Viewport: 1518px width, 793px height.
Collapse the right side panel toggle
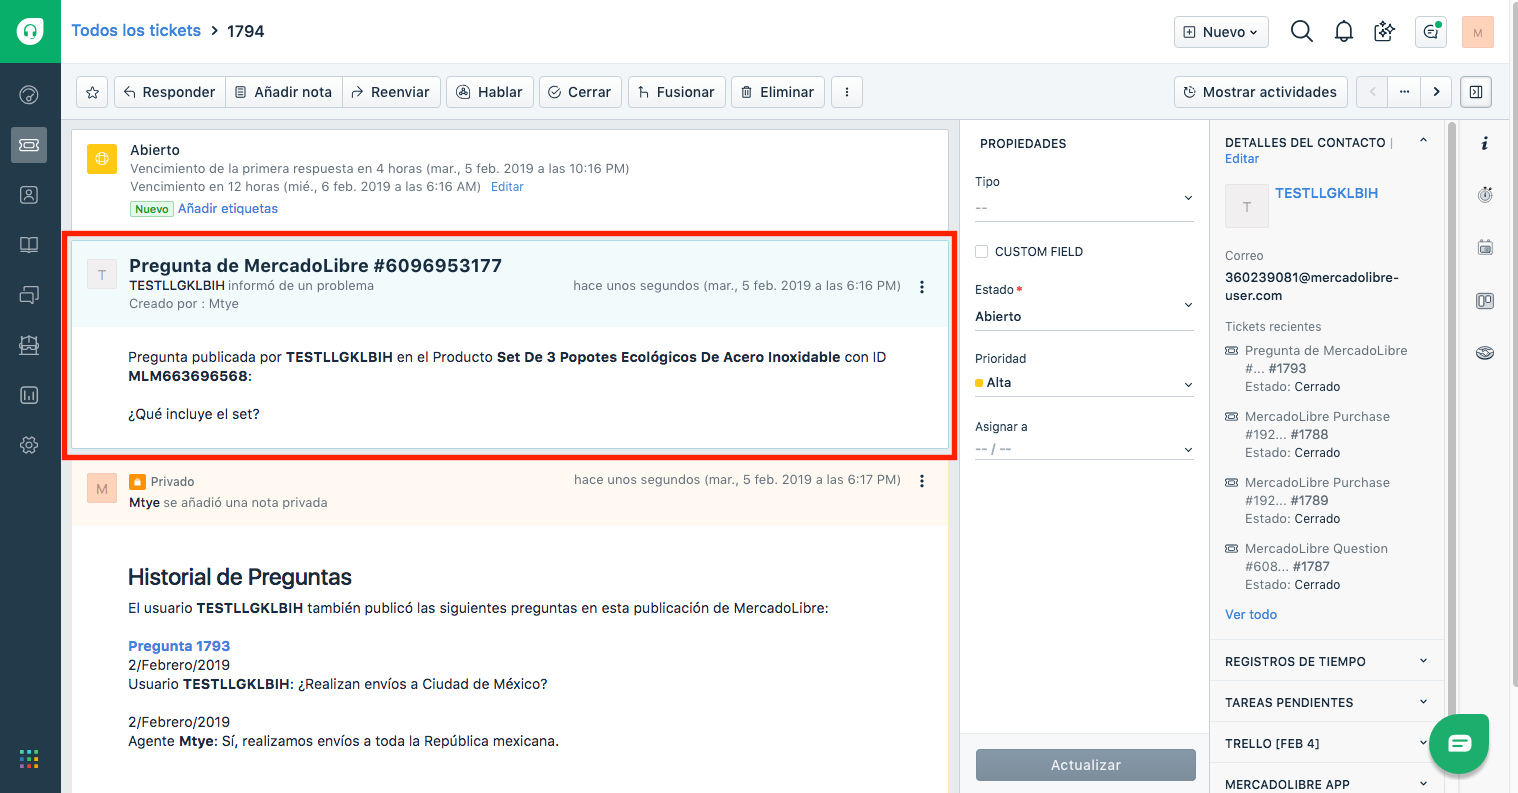tap(1476, 92)
